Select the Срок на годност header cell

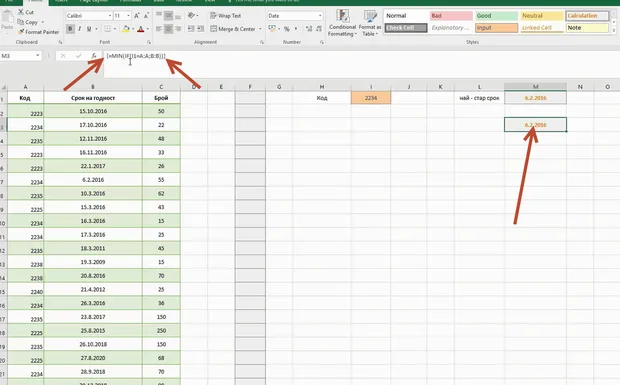point(93,98)
